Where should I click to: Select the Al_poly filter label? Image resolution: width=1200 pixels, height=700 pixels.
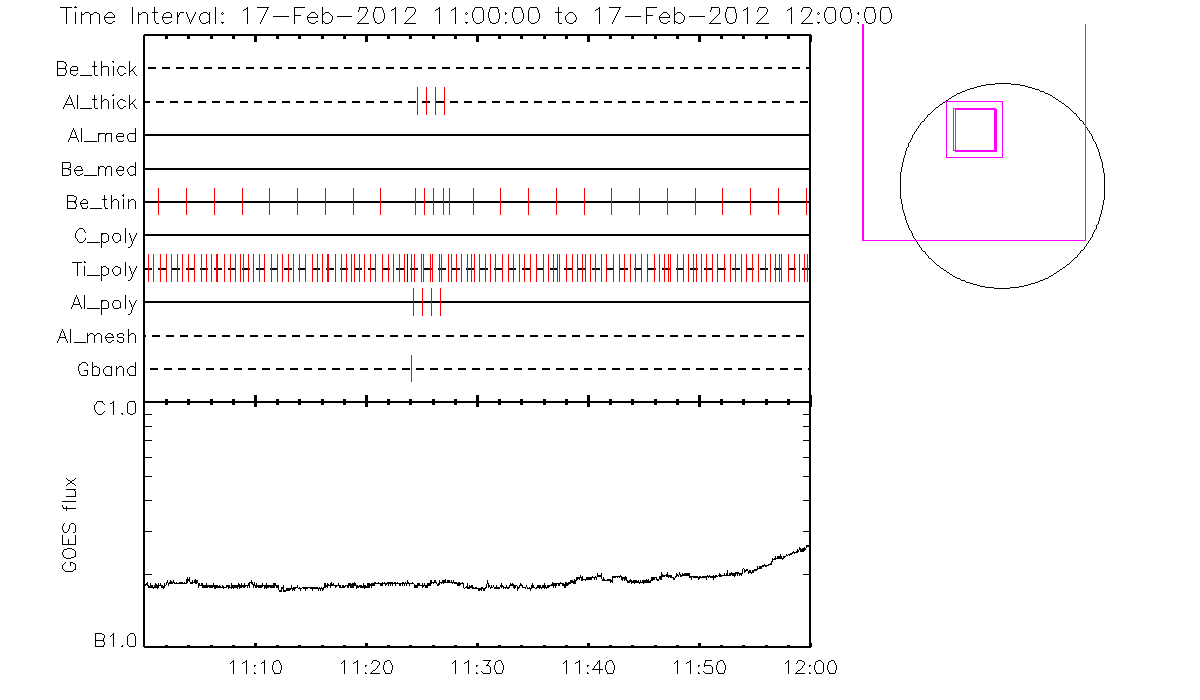coord(104,302)
